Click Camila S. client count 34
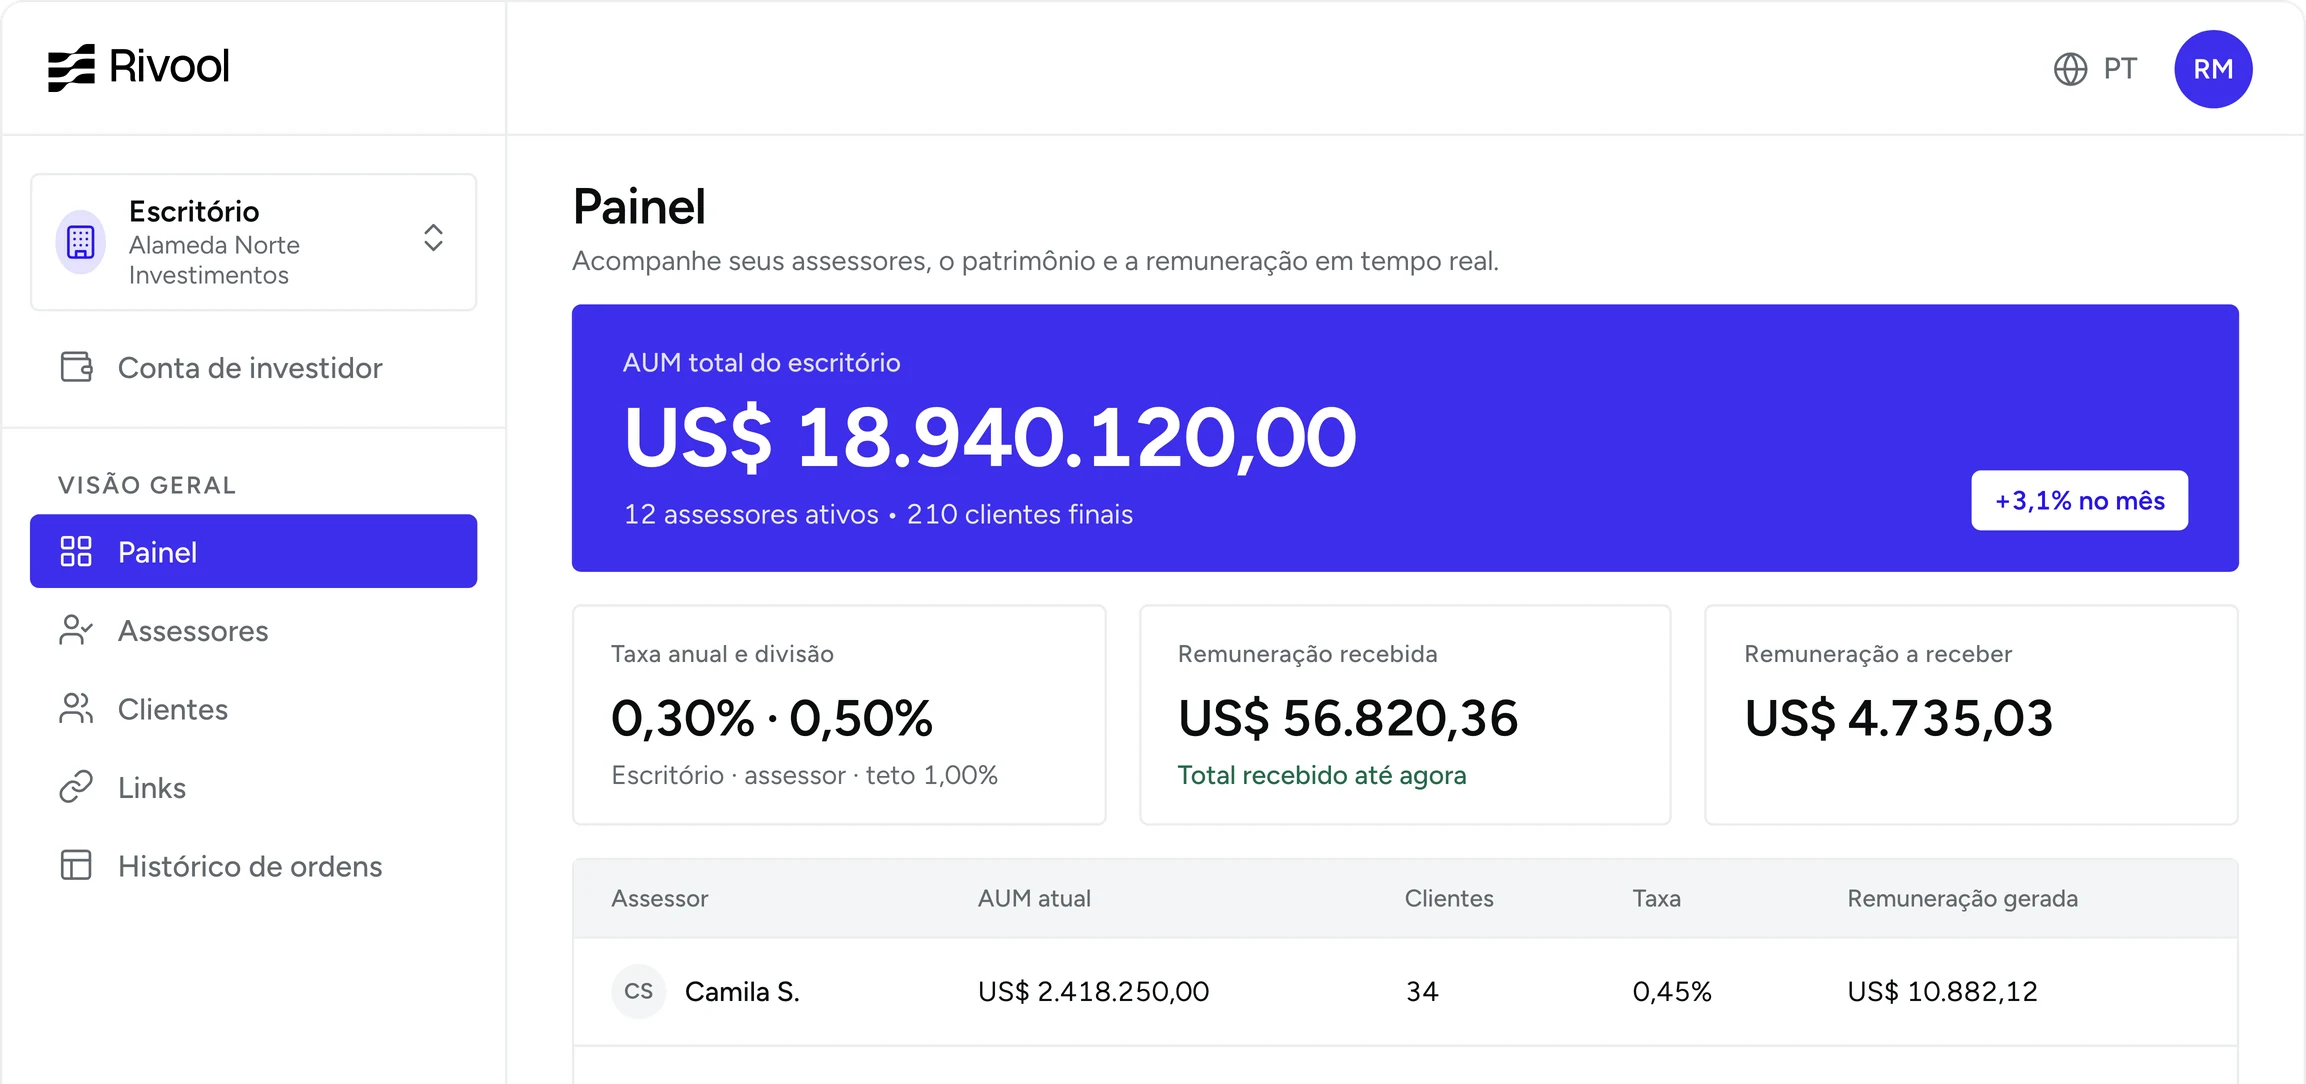This screenshot has height=1084, width=2306. pos(1422,992)
